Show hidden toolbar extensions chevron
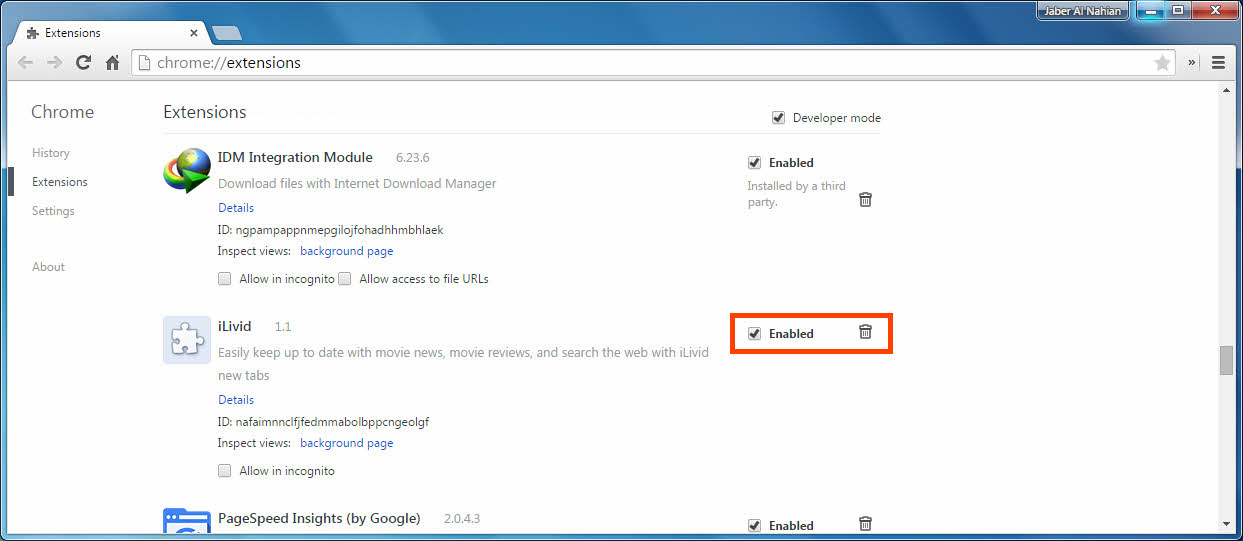The width and height of the screenshot is (1243, 541). pos(1192,62)
